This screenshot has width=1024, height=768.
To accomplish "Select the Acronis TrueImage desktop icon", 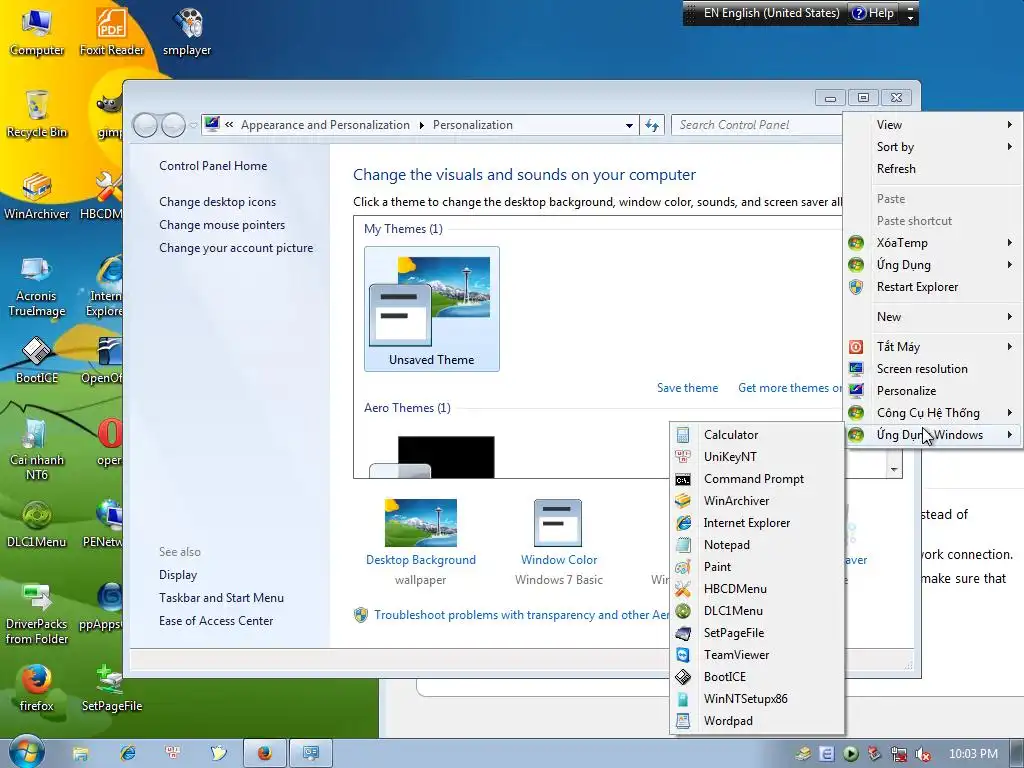I will [x=37, y=286].
